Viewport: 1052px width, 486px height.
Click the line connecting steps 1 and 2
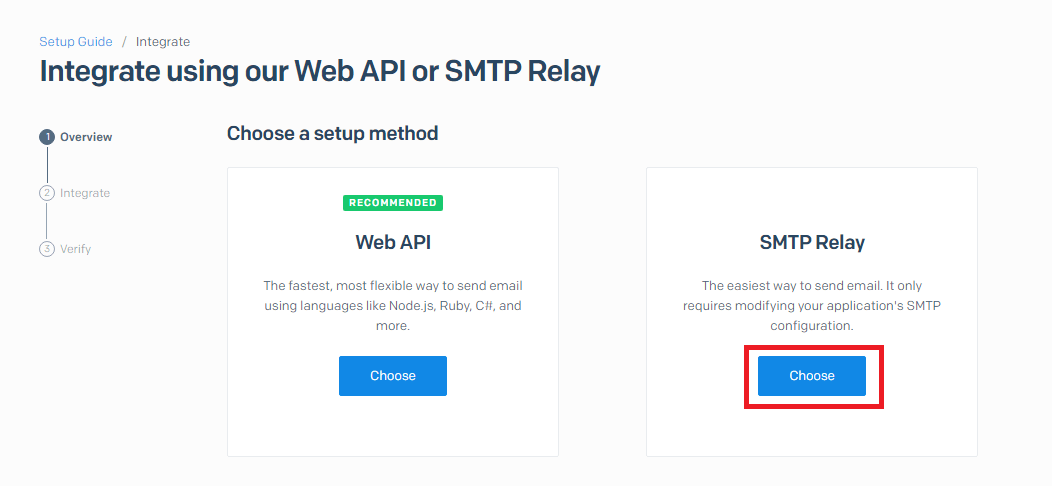(47, 165)
